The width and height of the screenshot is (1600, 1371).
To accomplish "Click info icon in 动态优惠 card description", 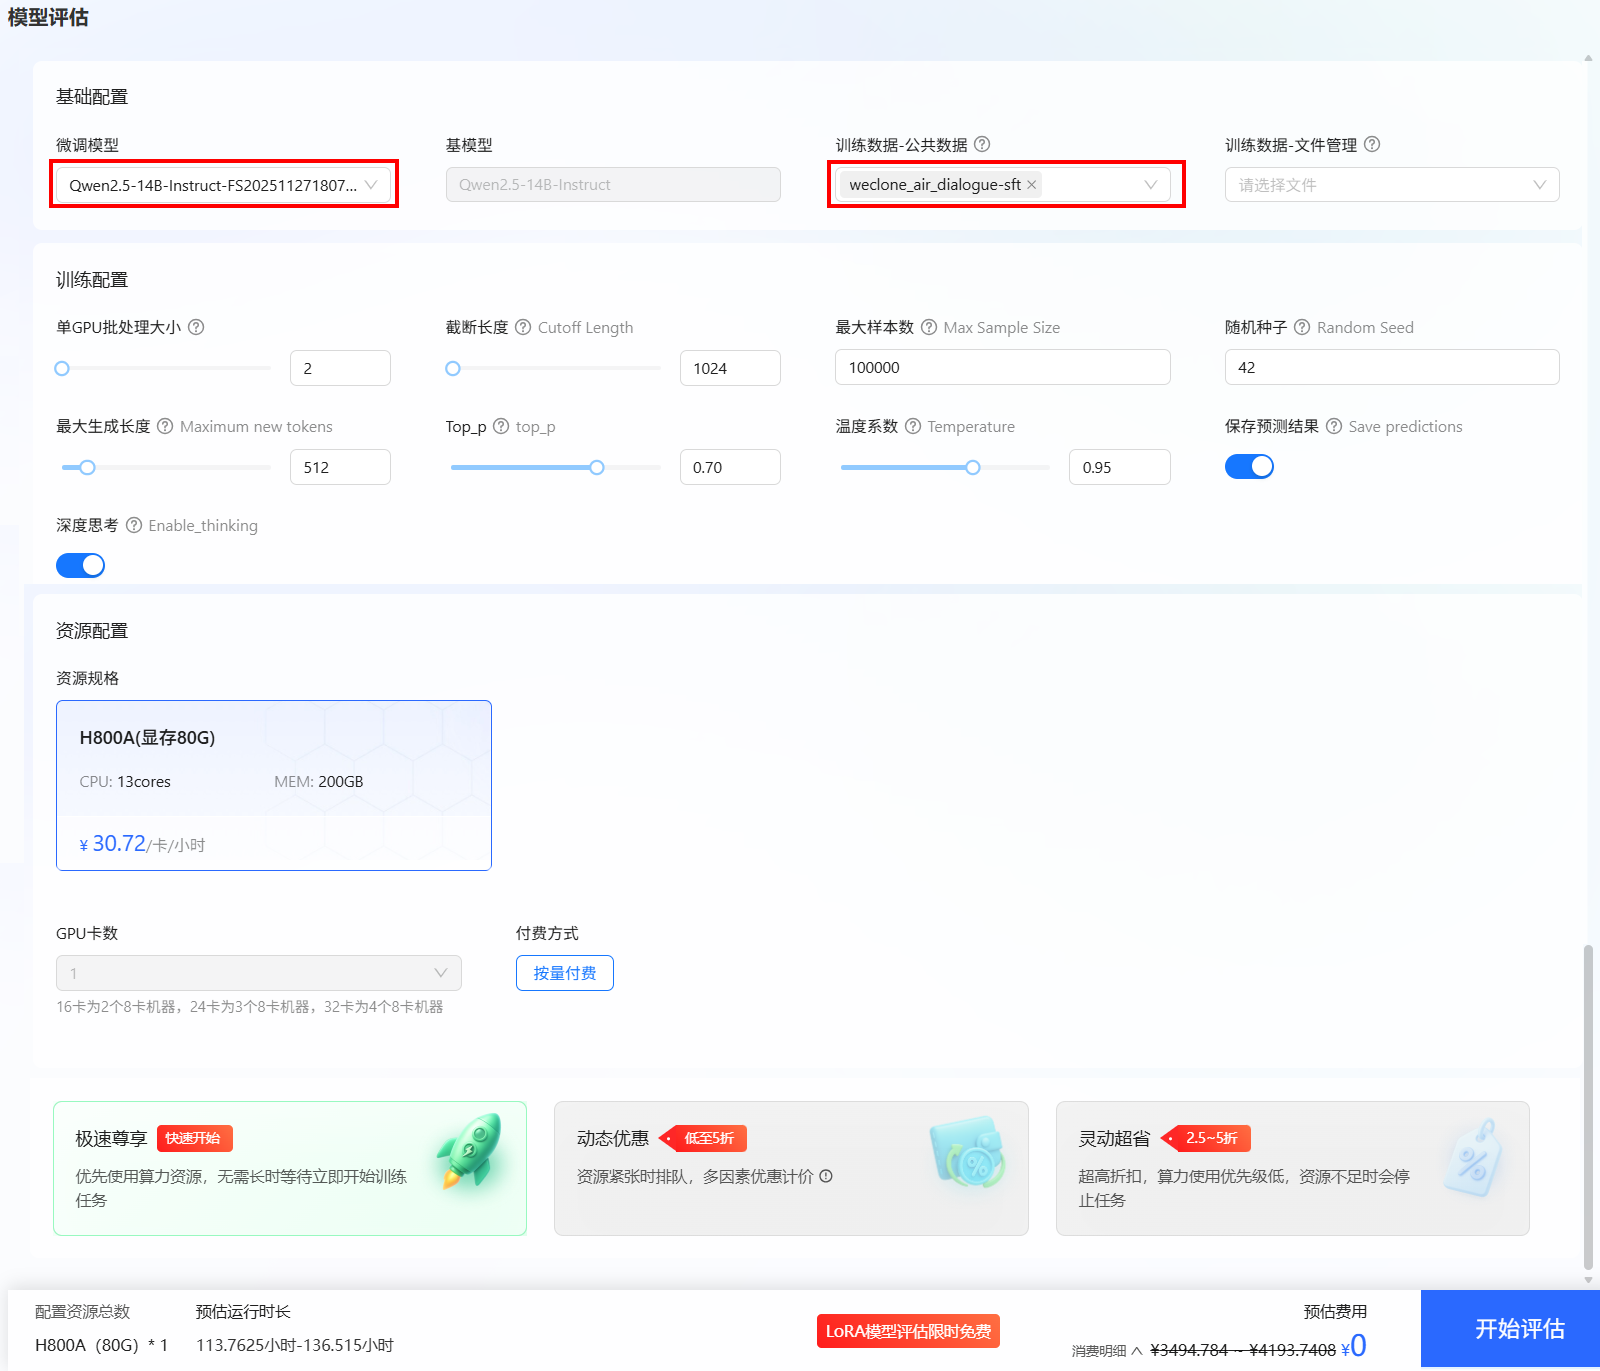I will (x=826, y=1176).
